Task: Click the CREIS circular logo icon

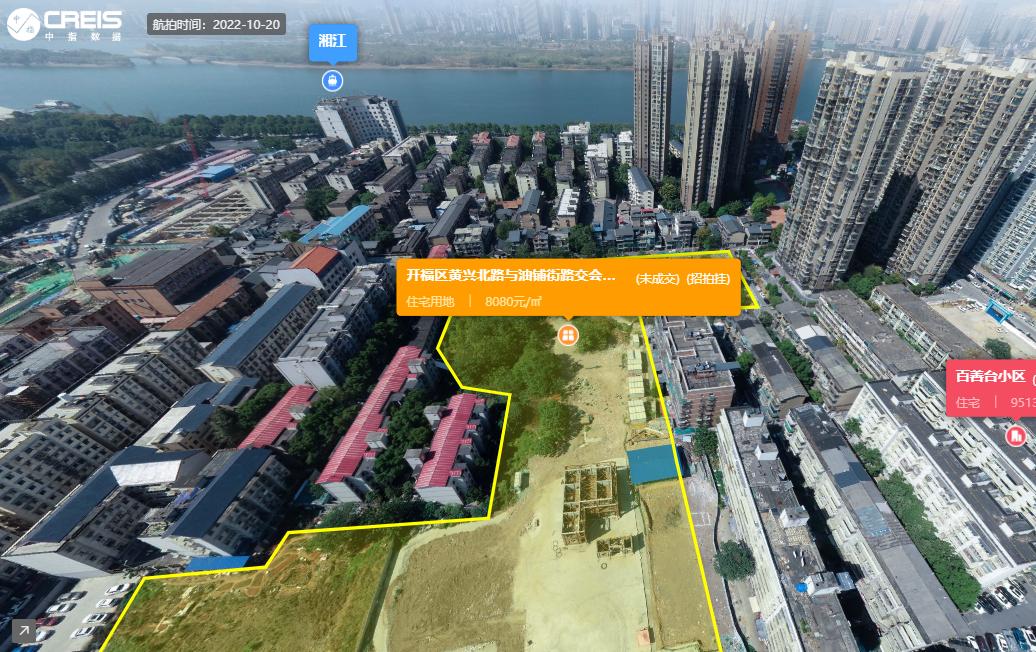Action: [24, 24]
